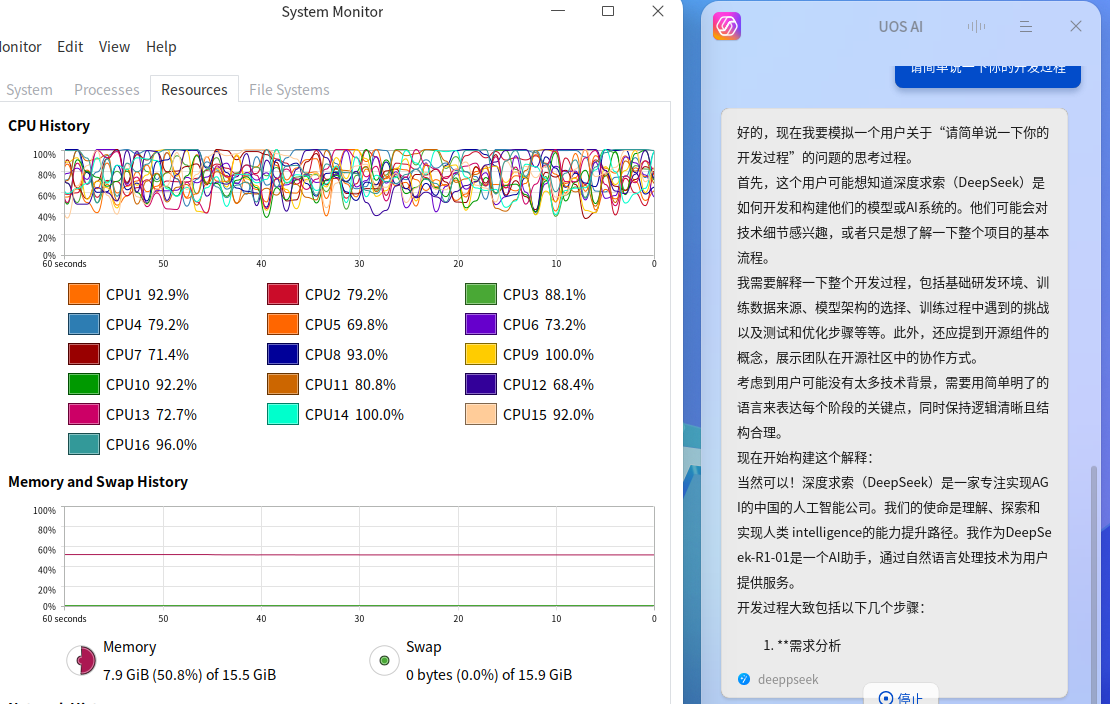This screenshot has height=704, width=1110.
Task: Click the 'CPU14 100.0%' label
Action: point(354,414)
